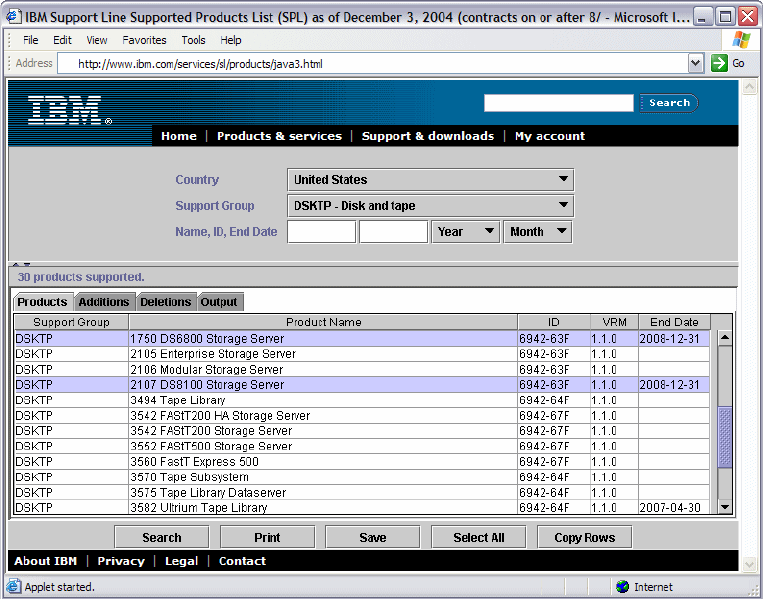Select the 3570 Tape Subsystem row

click(362, 477)
